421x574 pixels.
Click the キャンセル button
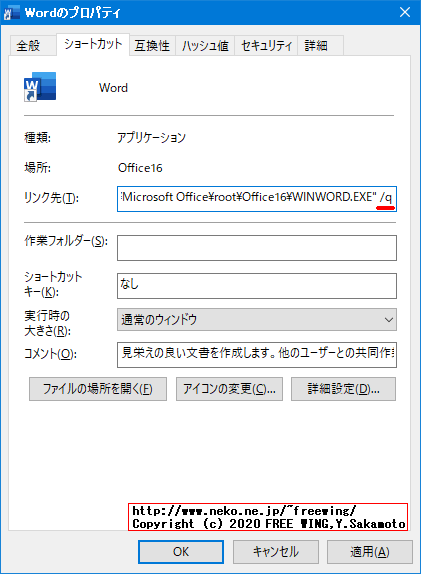click(276, 552)
